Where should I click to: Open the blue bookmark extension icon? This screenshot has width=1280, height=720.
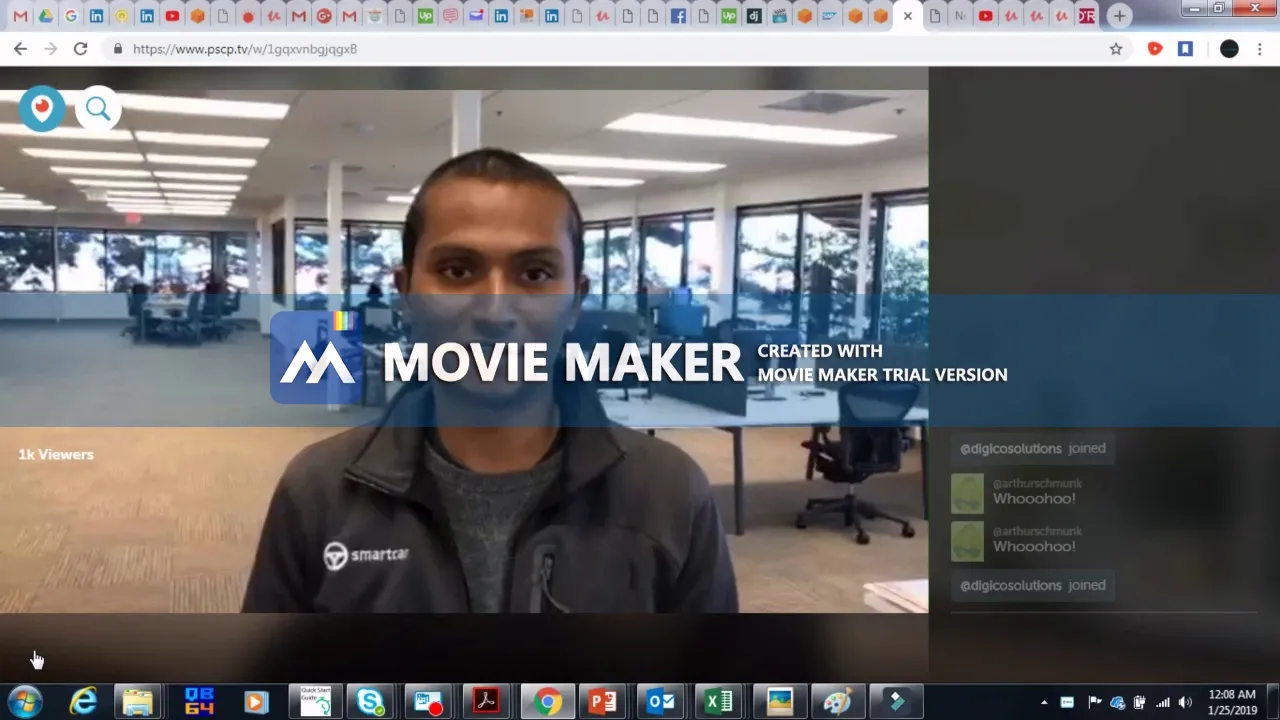point(1185,48)
